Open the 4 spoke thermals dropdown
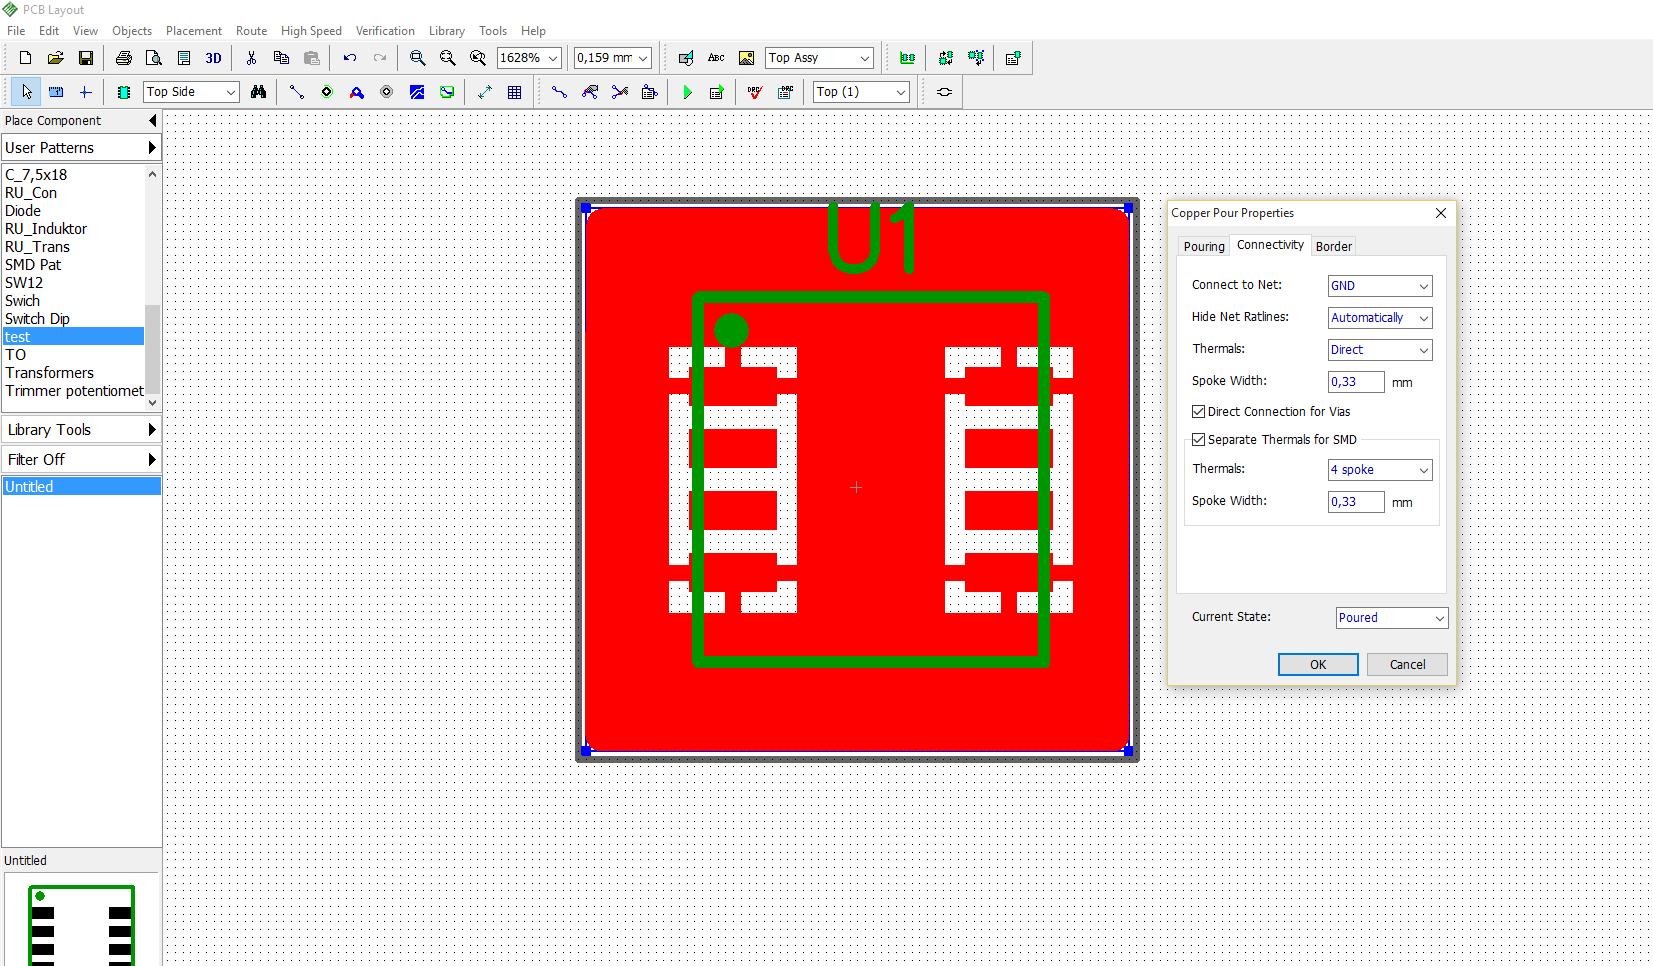Viewport: 1653px width, 966px height. click(1379, 470)
